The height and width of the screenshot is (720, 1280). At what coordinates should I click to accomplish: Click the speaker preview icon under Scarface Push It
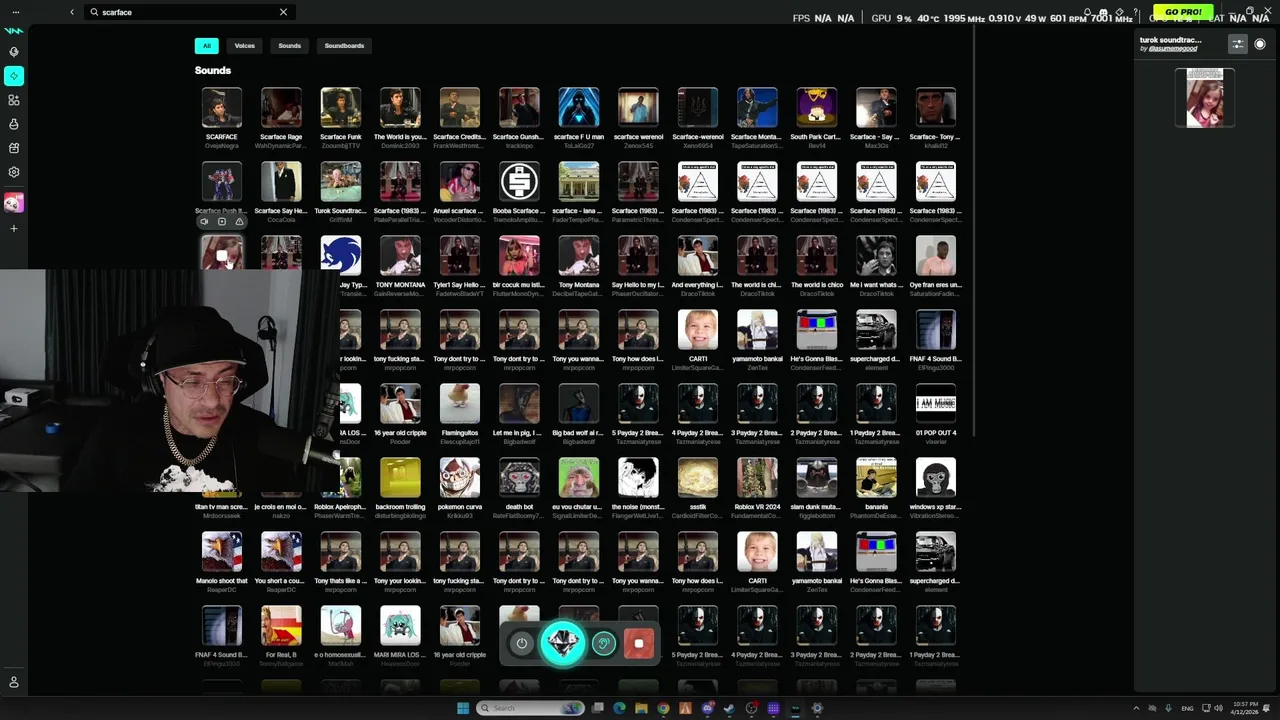pyautogui.click(x=204, y=222)
